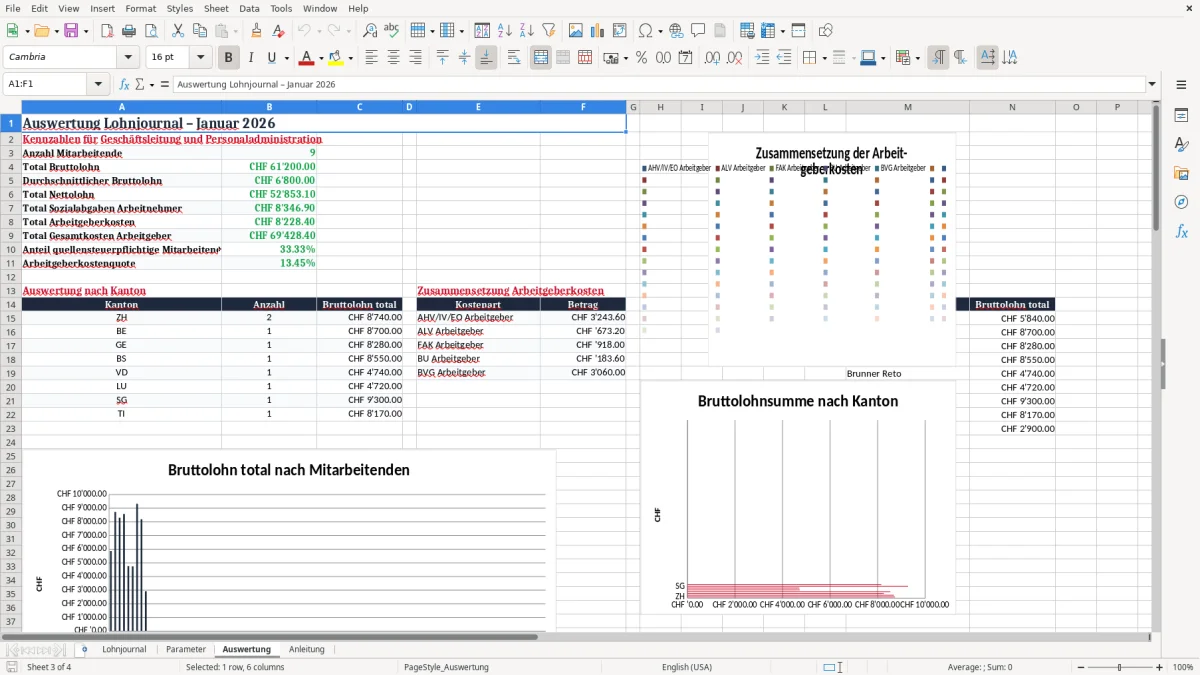Open the sidebar Properties panel icon
The width and height of the screenshot is (1200, 675).
point(1181,115)
